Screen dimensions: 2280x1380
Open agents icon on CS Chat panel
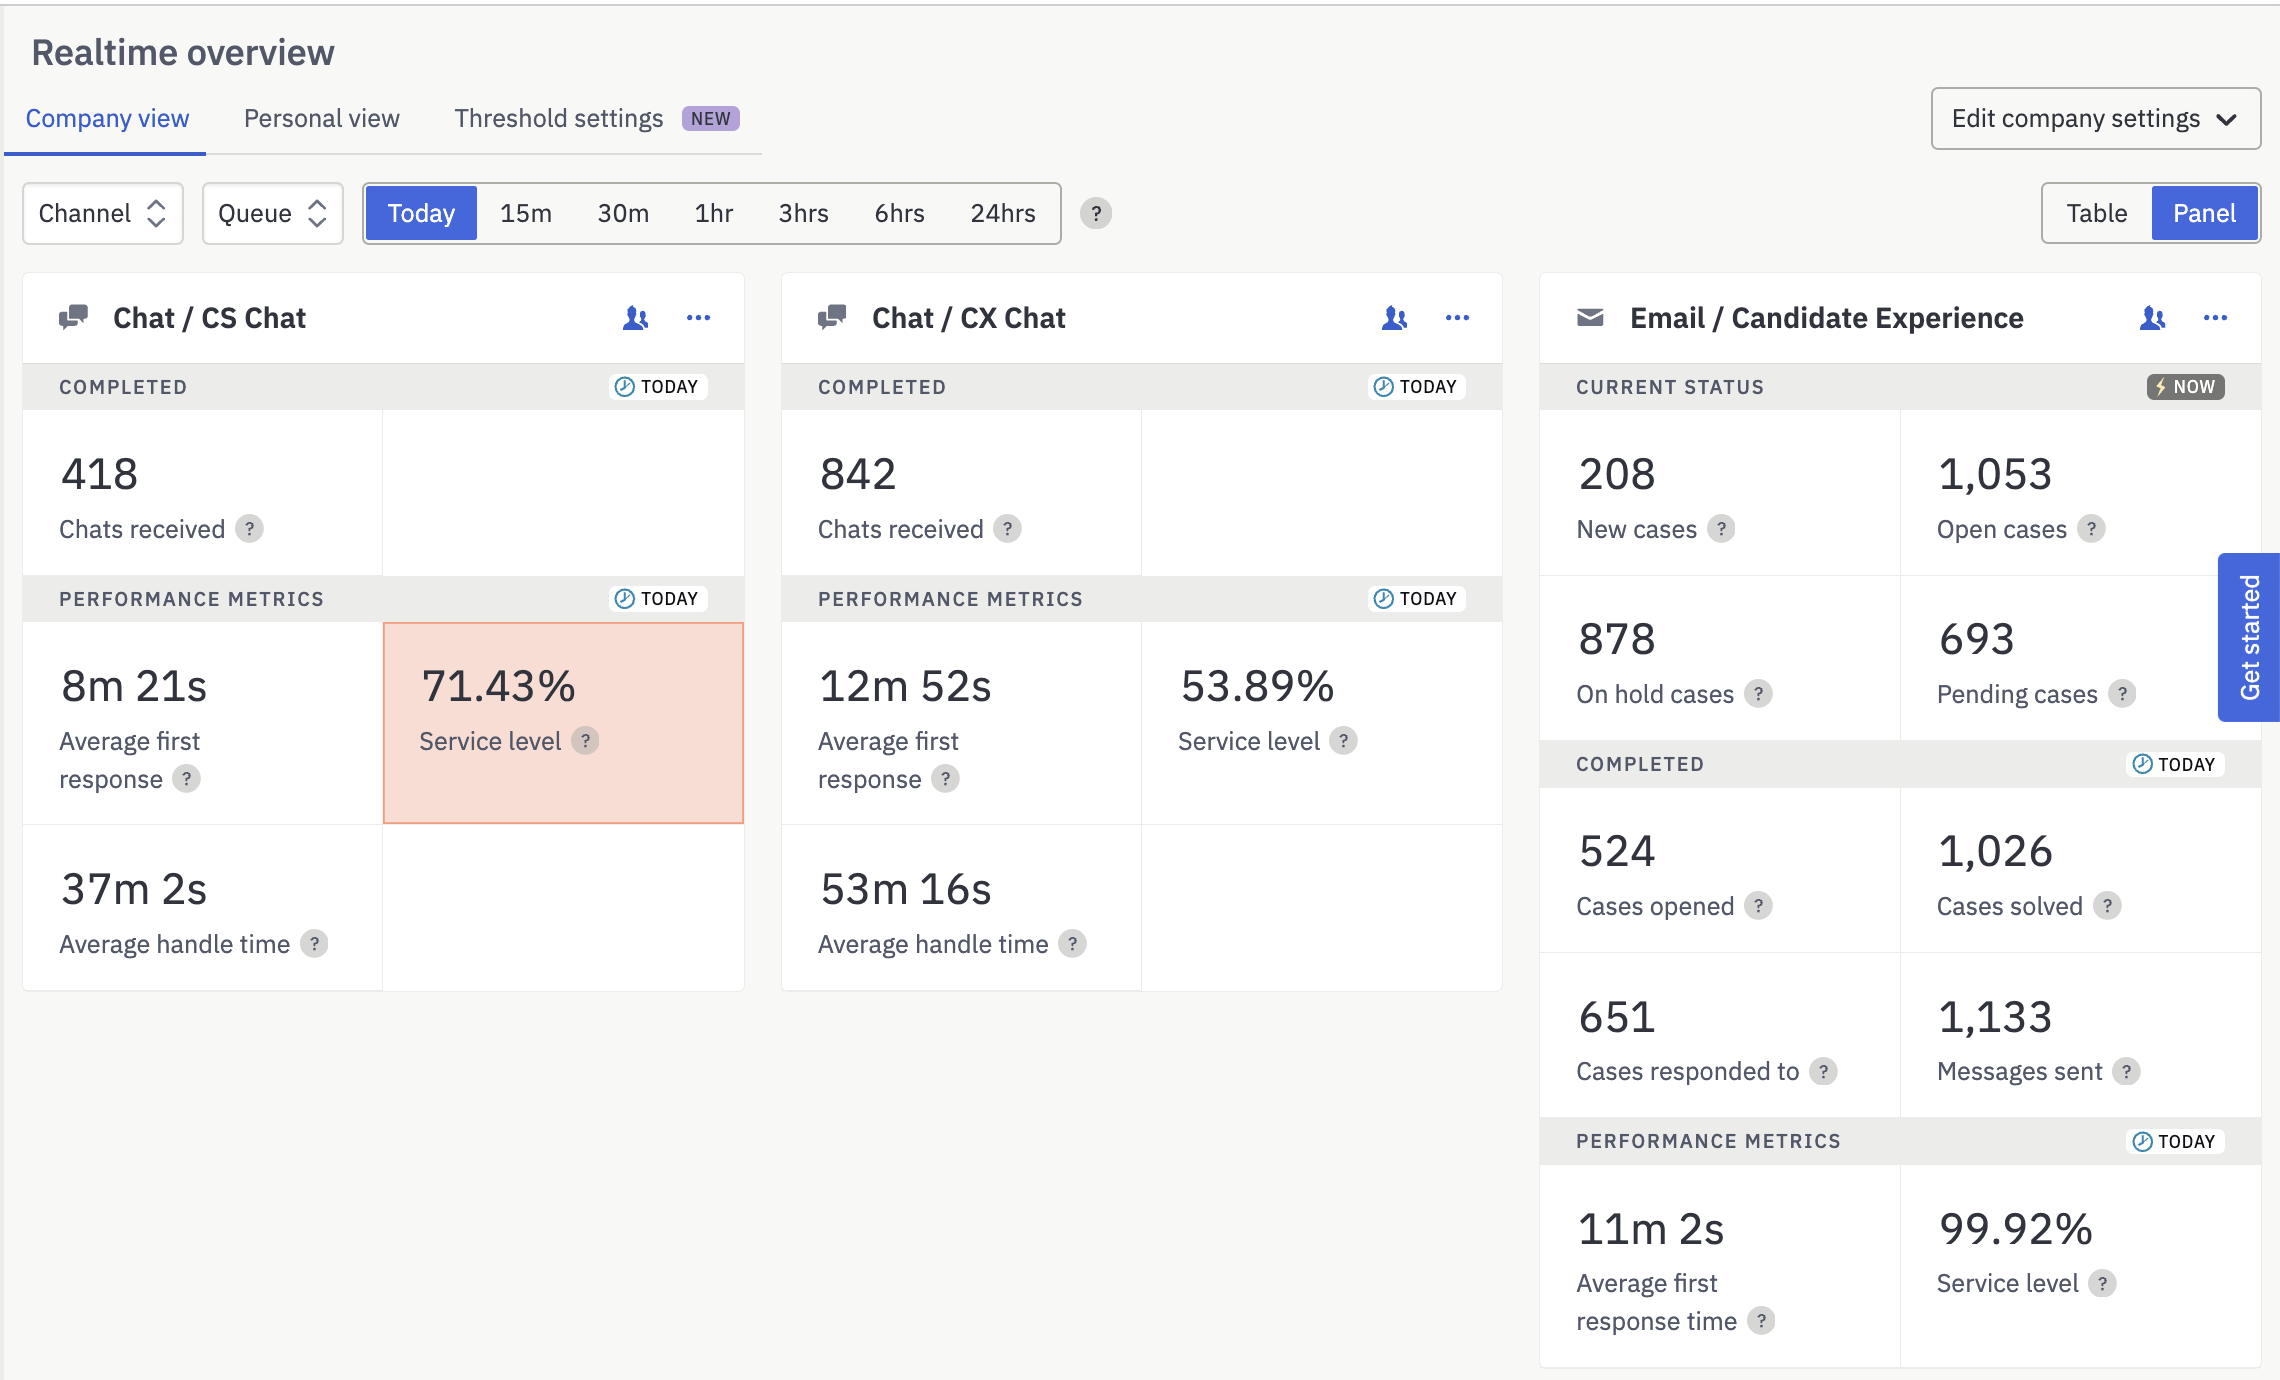635,318
